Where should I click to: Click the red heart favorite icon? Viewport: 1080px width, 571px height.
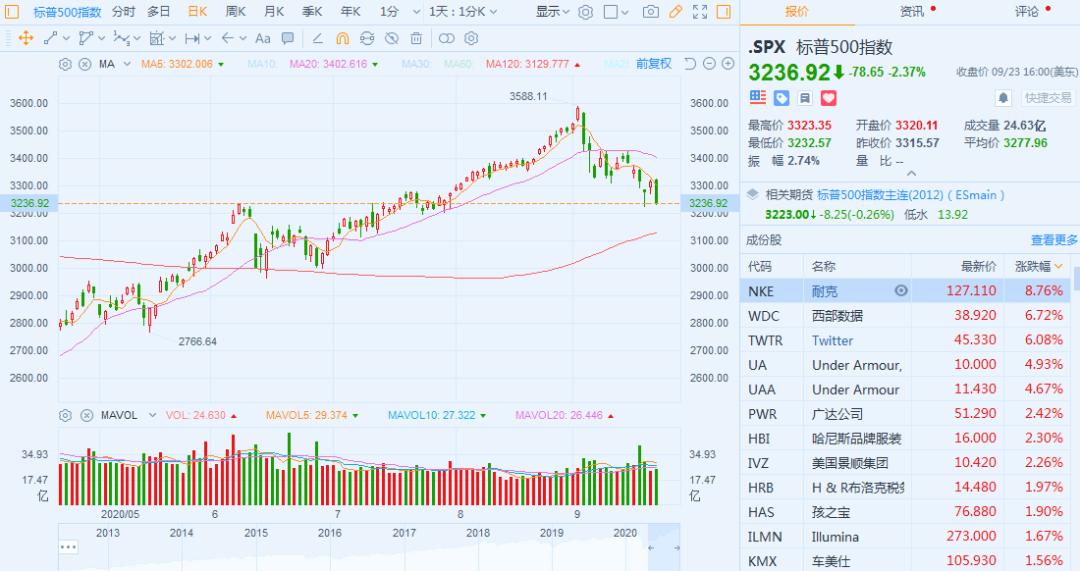(828, 98)
